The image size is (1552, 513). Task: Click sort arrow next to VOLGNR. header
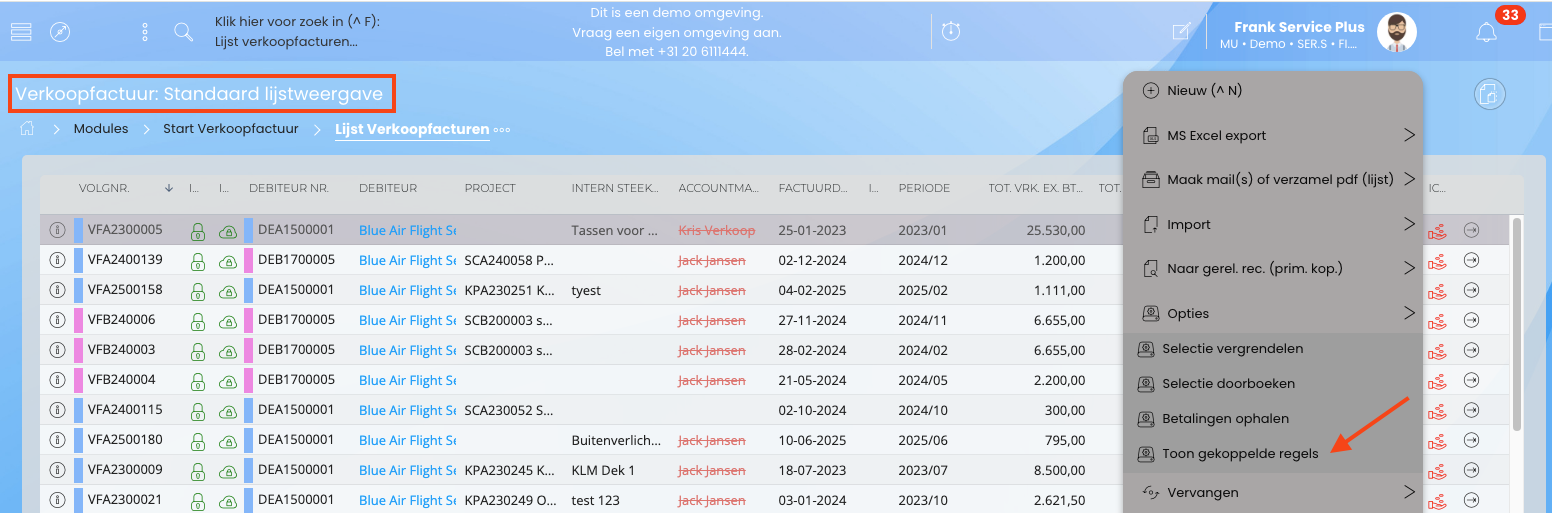pos(169,188)
